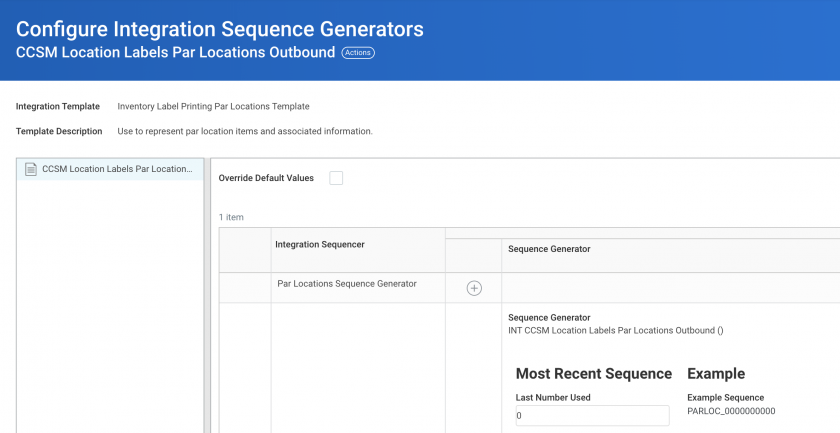Click the Last Number Used input field
The width and height of the screenshot is (840, 433).
pos(592,415)
